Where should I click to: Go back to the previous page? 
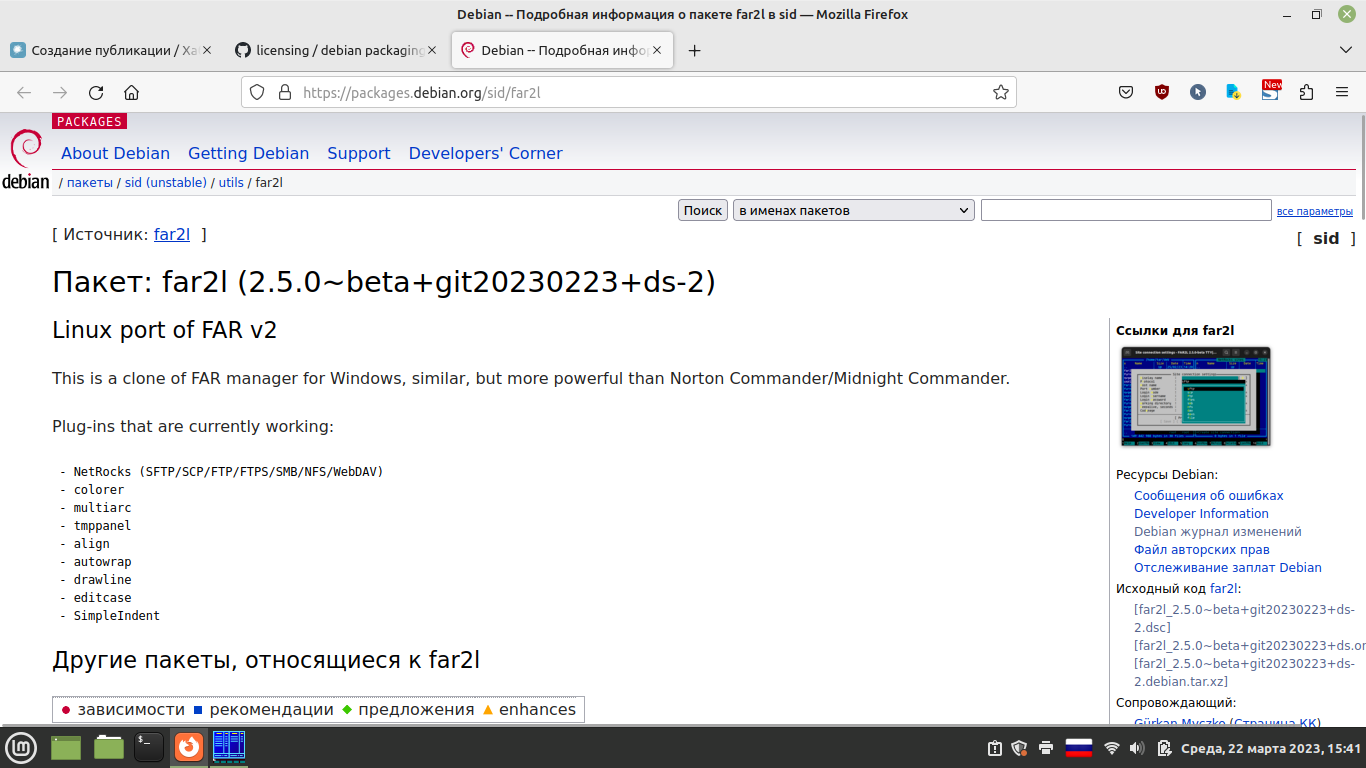(24, 92)
